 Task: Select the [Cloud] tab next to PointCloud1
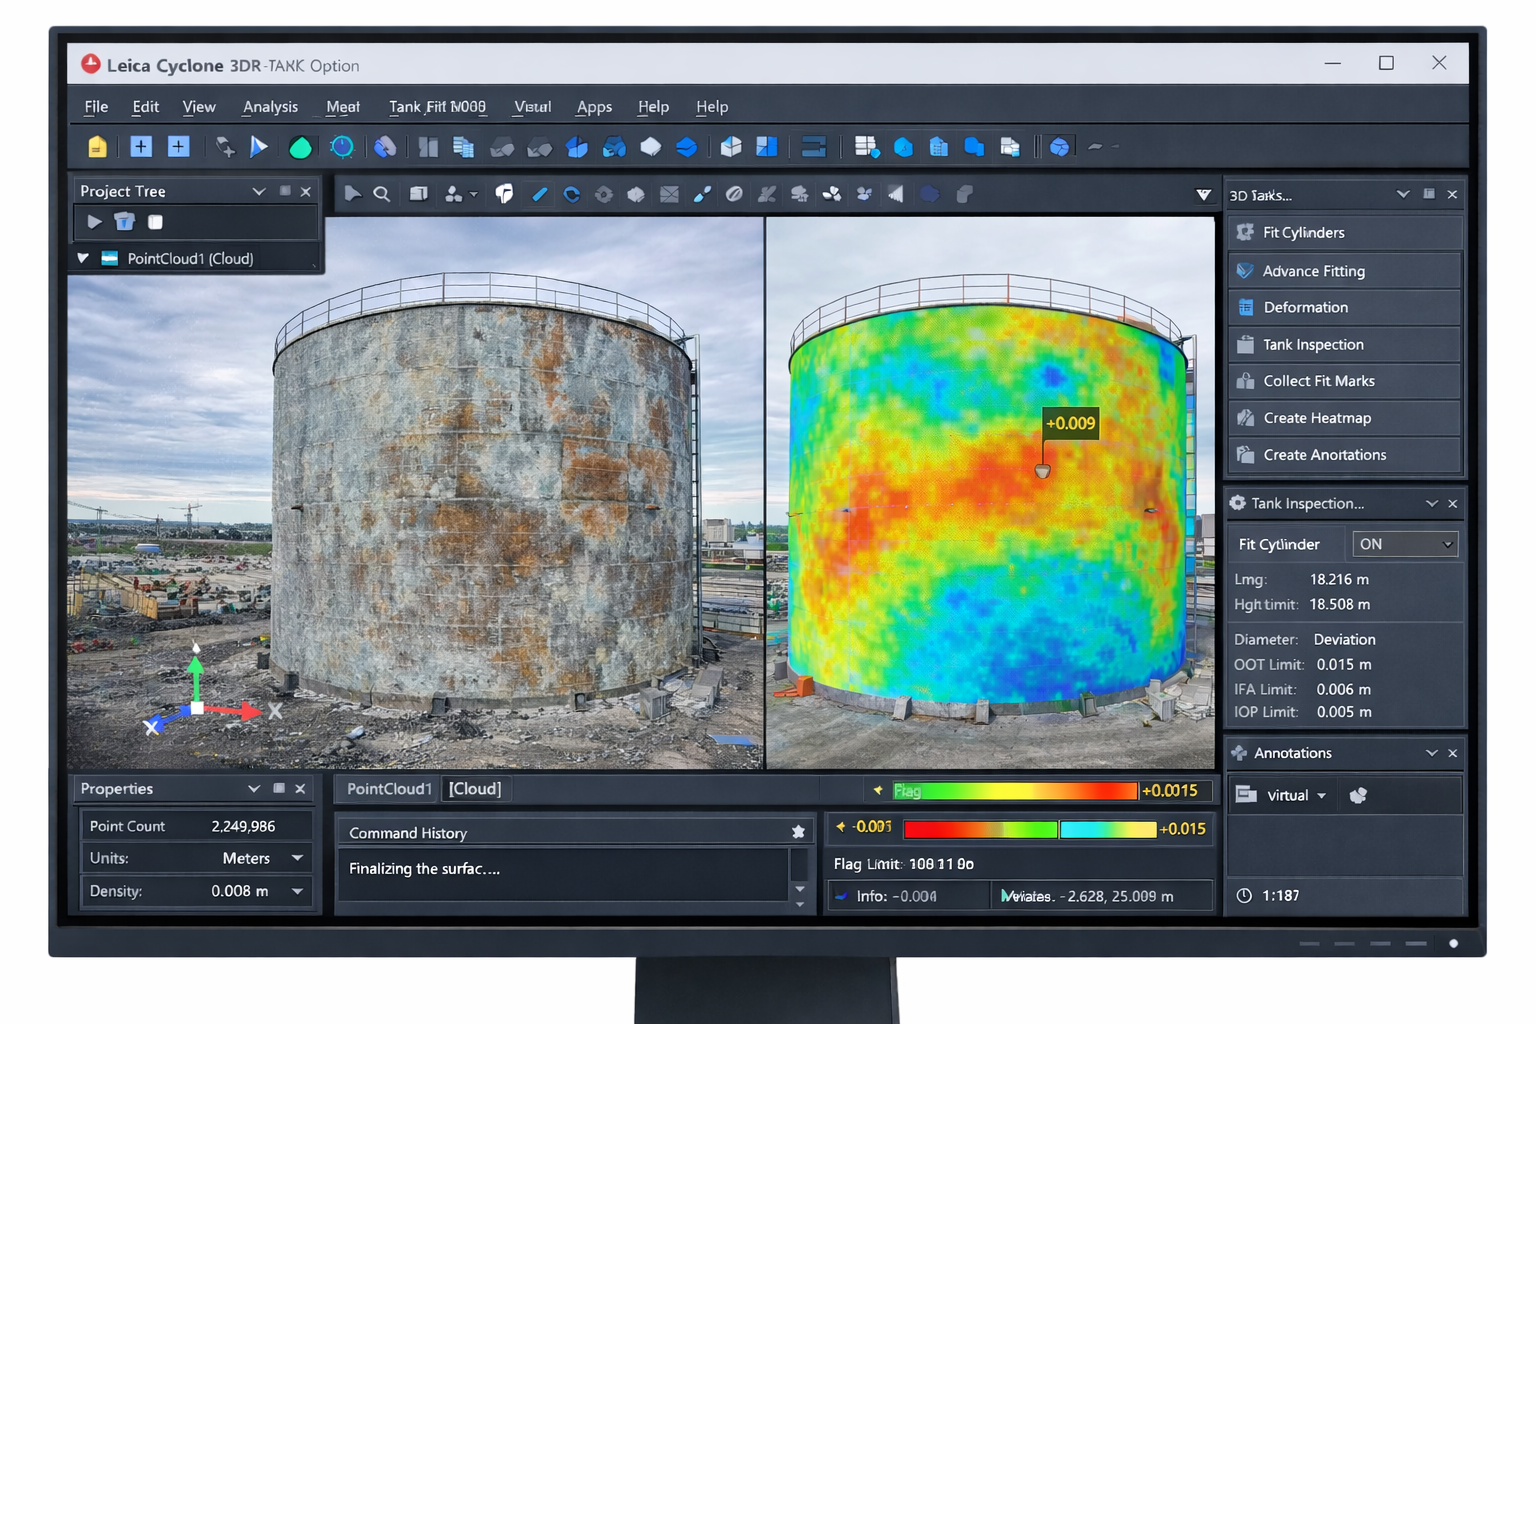point(475,789)
